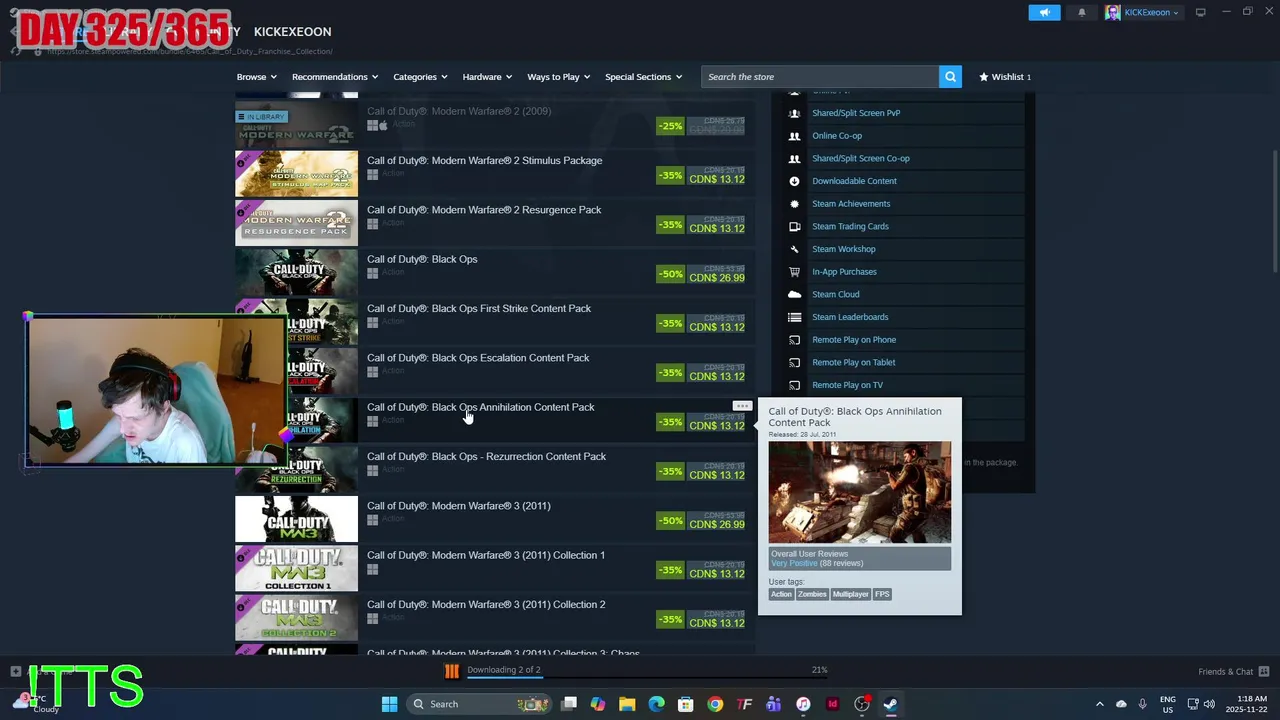Click the FPS user tag
Viewport: 1280px width, 720px height.
882,594
